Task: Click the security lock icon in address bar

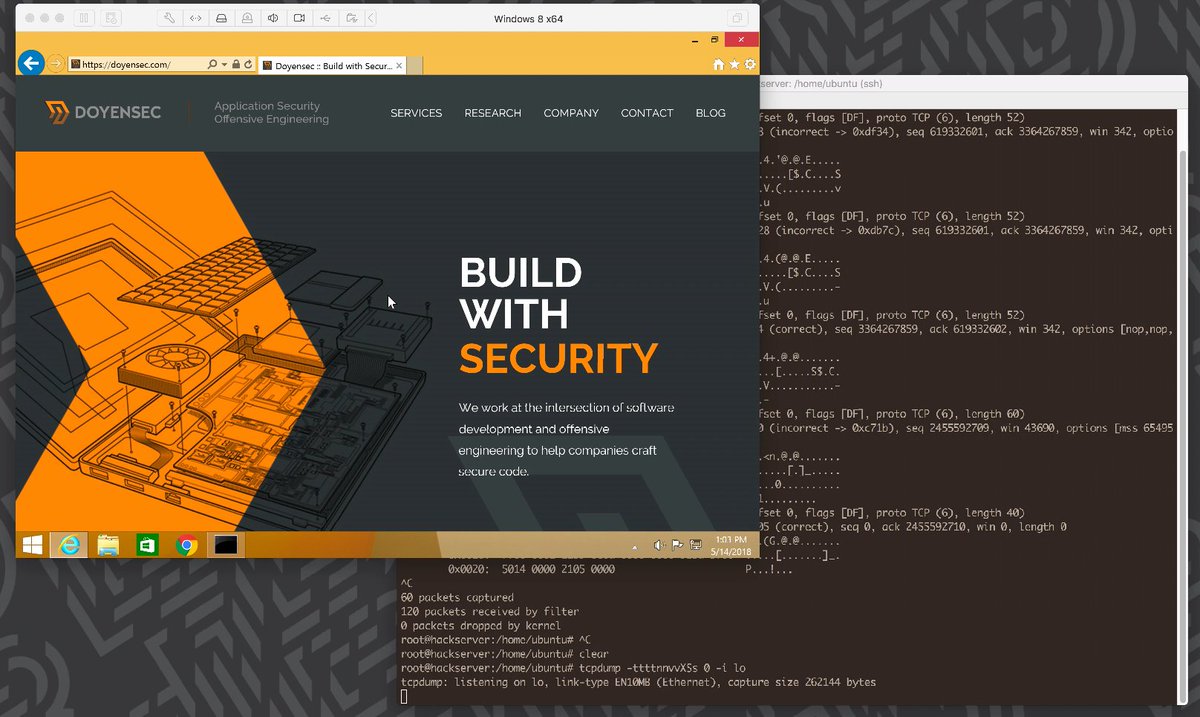Action: pyautogui.click(x=236, y=64)
